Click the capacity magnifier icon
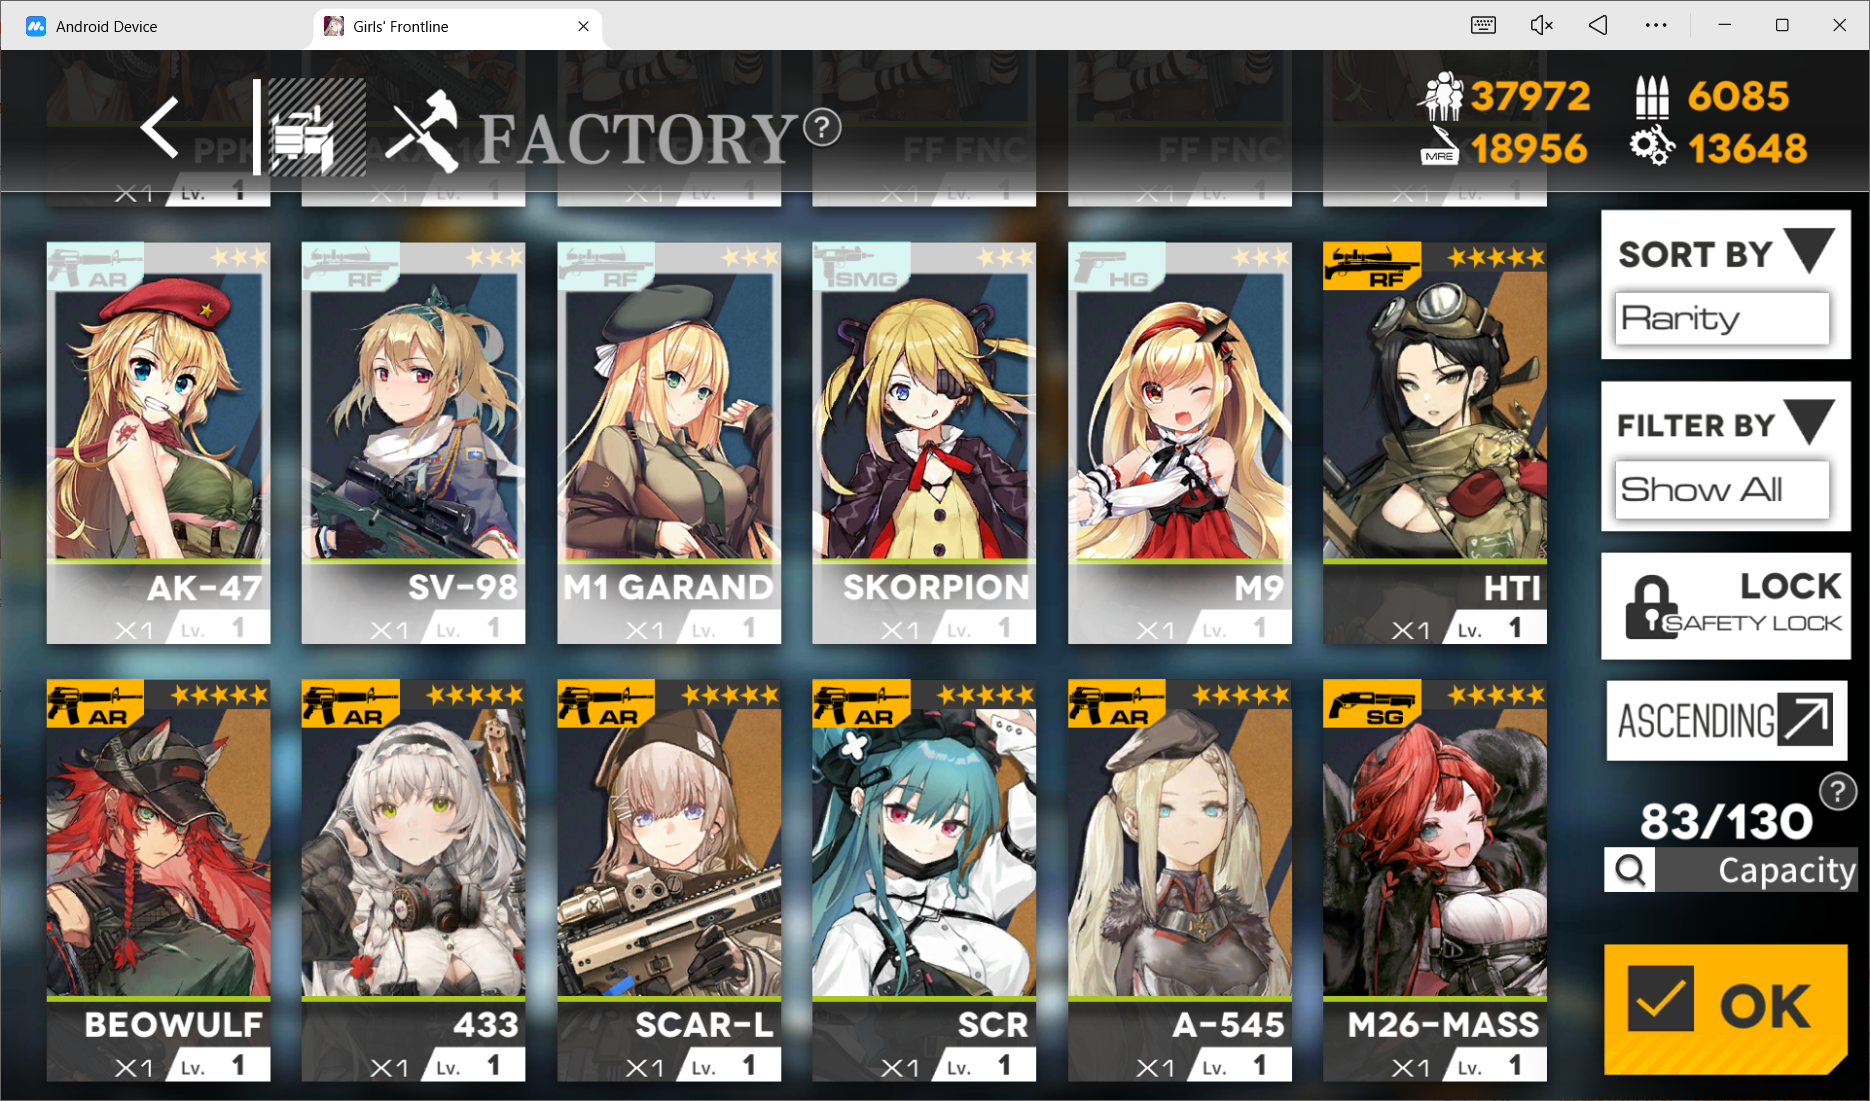This screenshot has width=1870, height=1101. (x=1630, y=870)
